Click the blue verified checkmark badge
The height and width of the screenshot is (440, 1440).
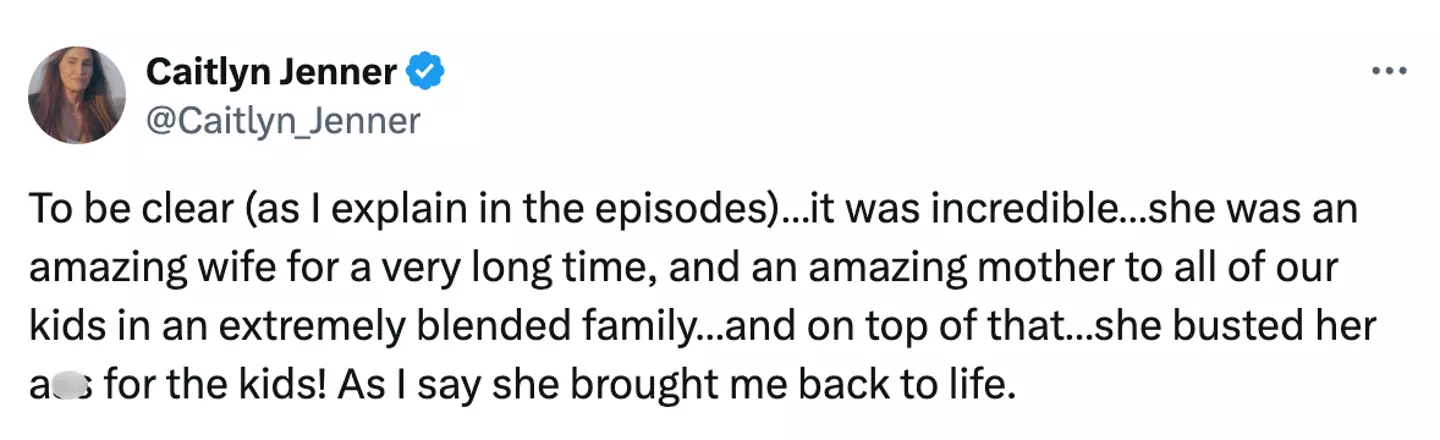click(425, 71)
